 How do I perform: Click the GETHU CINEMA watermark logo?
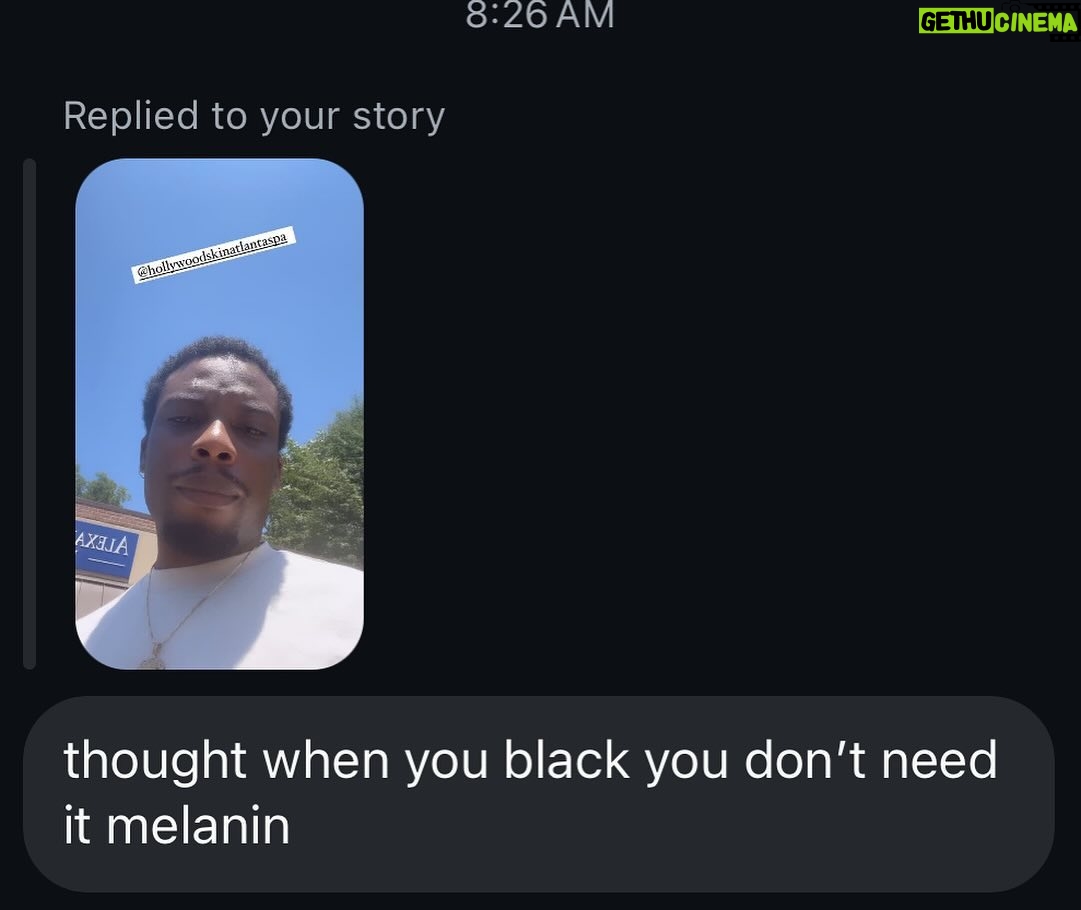click(998, 21)
